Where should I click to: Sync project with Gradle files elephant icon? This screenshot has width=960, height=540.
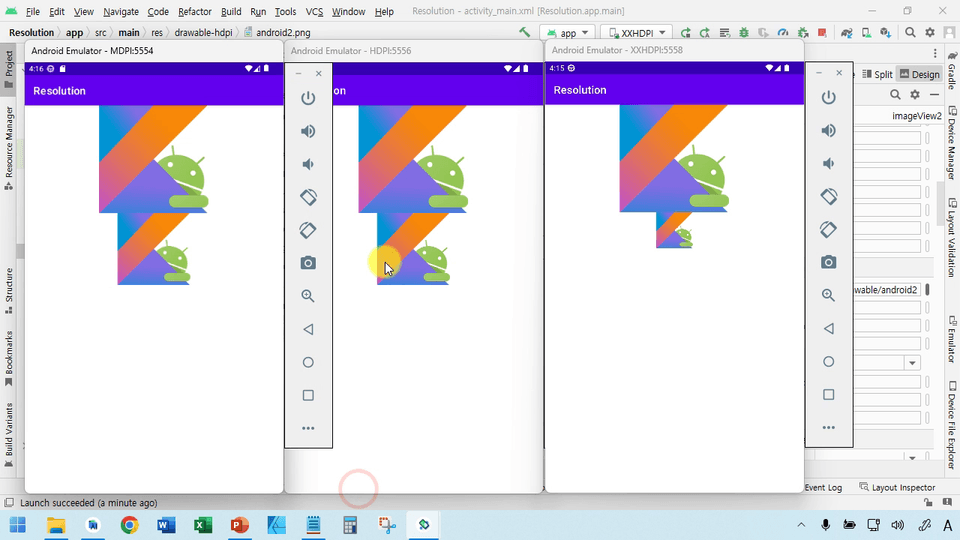pos(847,32)
